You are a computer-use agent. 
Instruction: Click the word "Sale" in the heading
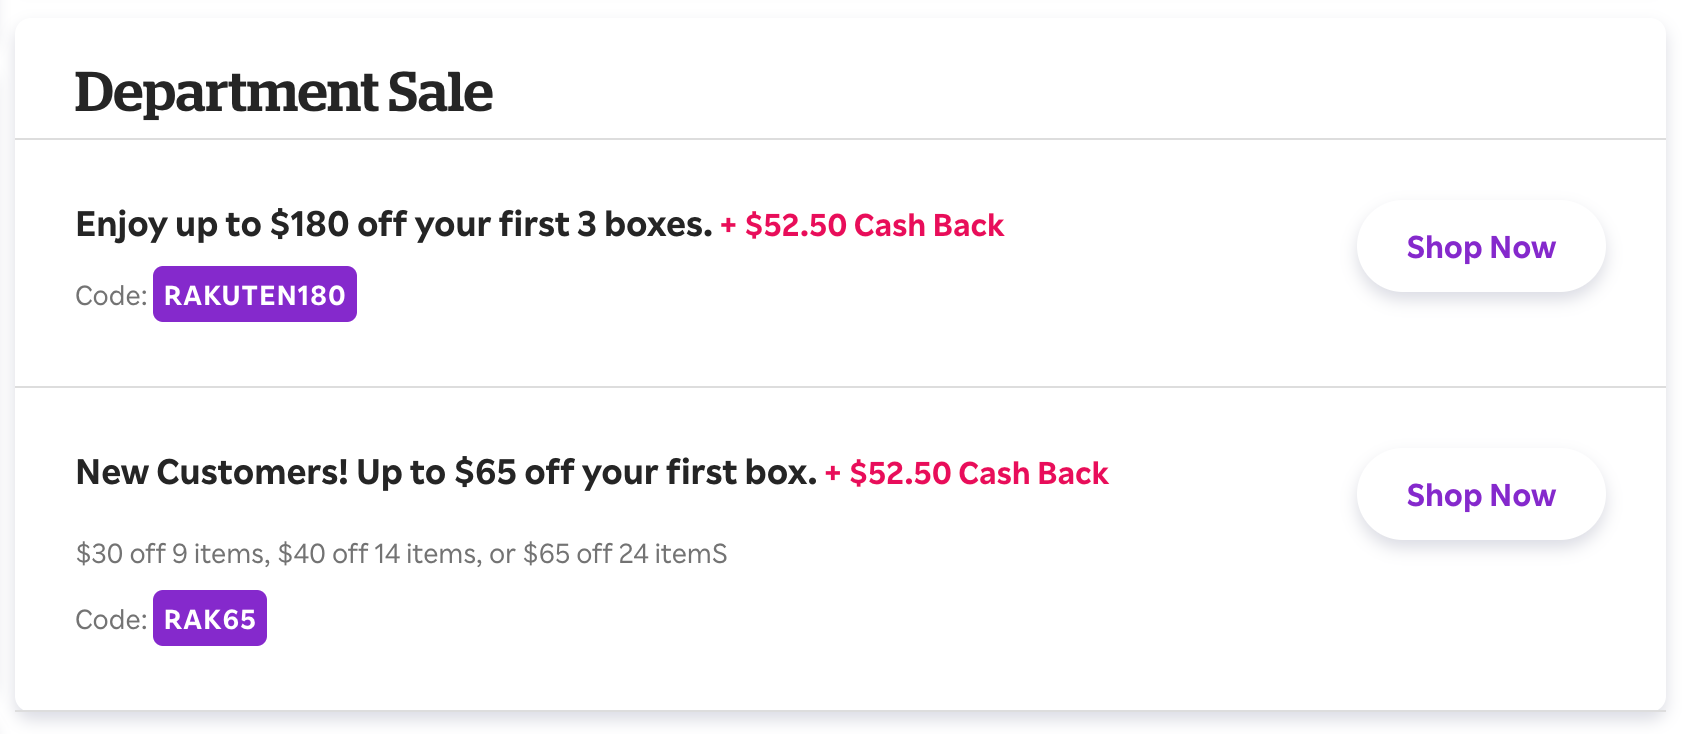(440, 93)
